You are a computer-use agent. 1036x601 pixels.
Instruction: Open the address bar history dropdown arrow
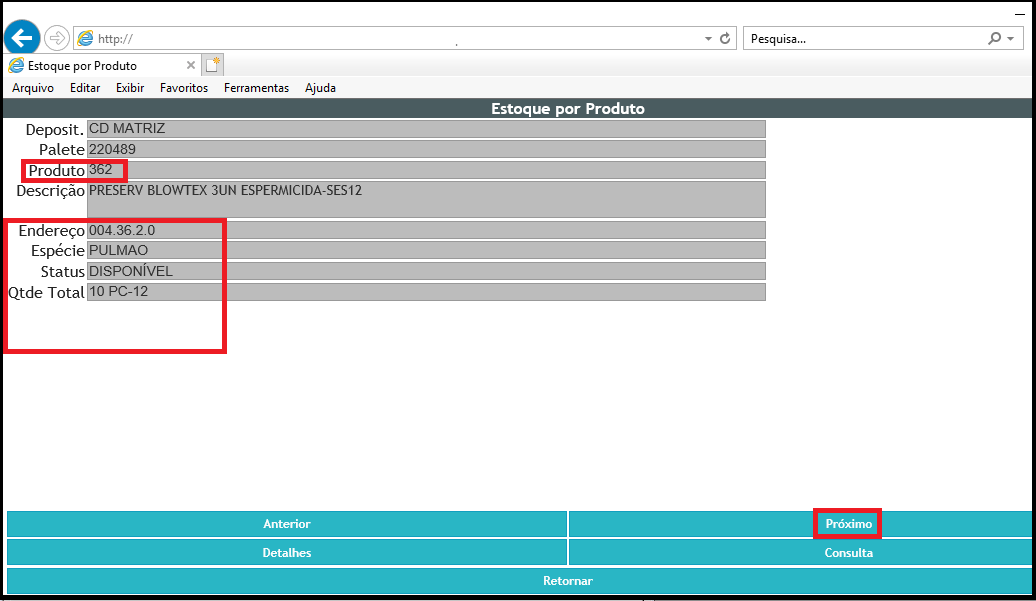708,39
